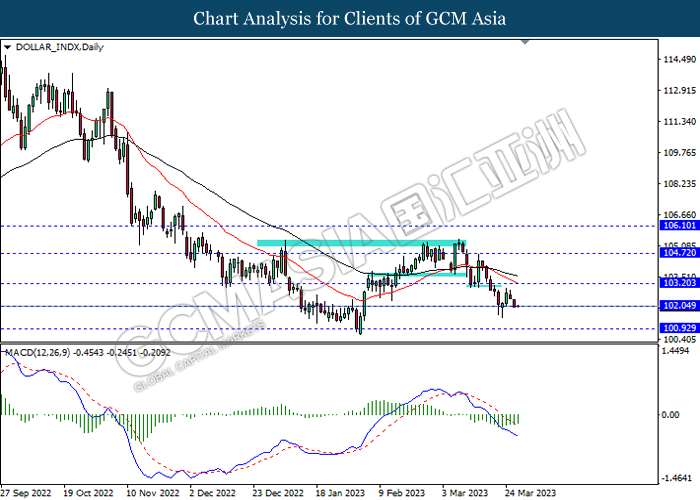
Task: Click the 24 Mar 2023 date label
Action: pyautogui.click(x=530, y=493)
